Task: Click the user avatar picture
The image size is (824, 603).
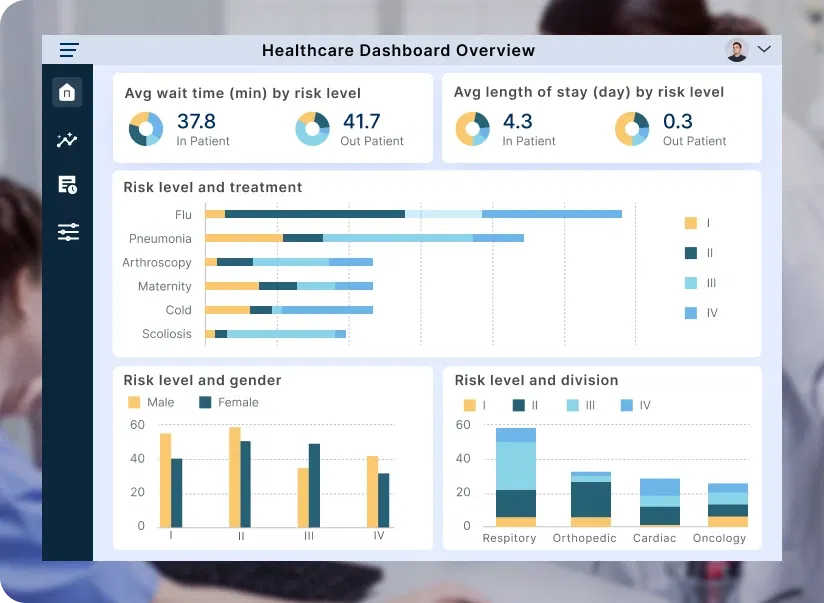Action: click(737, 50)
